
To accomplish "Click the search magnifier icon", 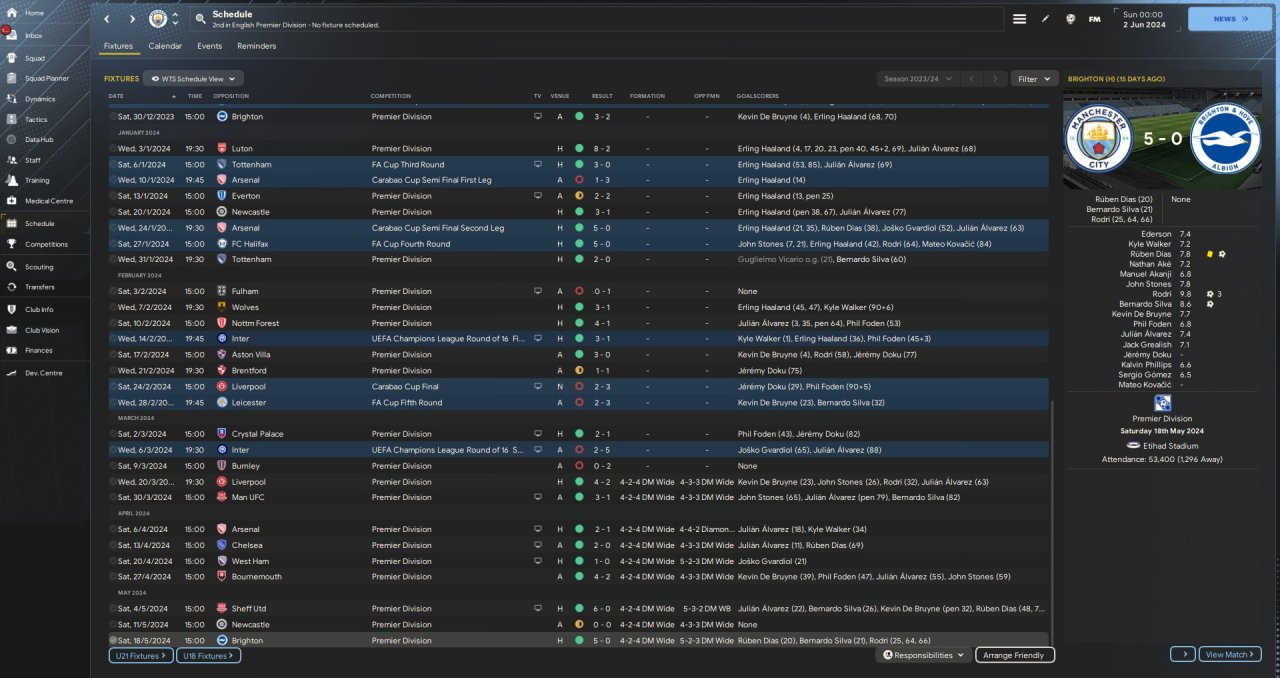I will pyautogui.click(x=200, y=19).
